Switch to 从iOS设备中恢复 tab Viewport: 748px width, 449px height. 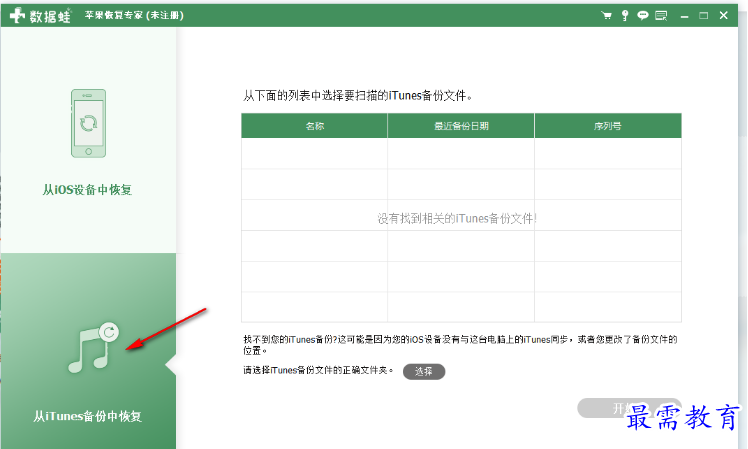[x=88, y=140]
